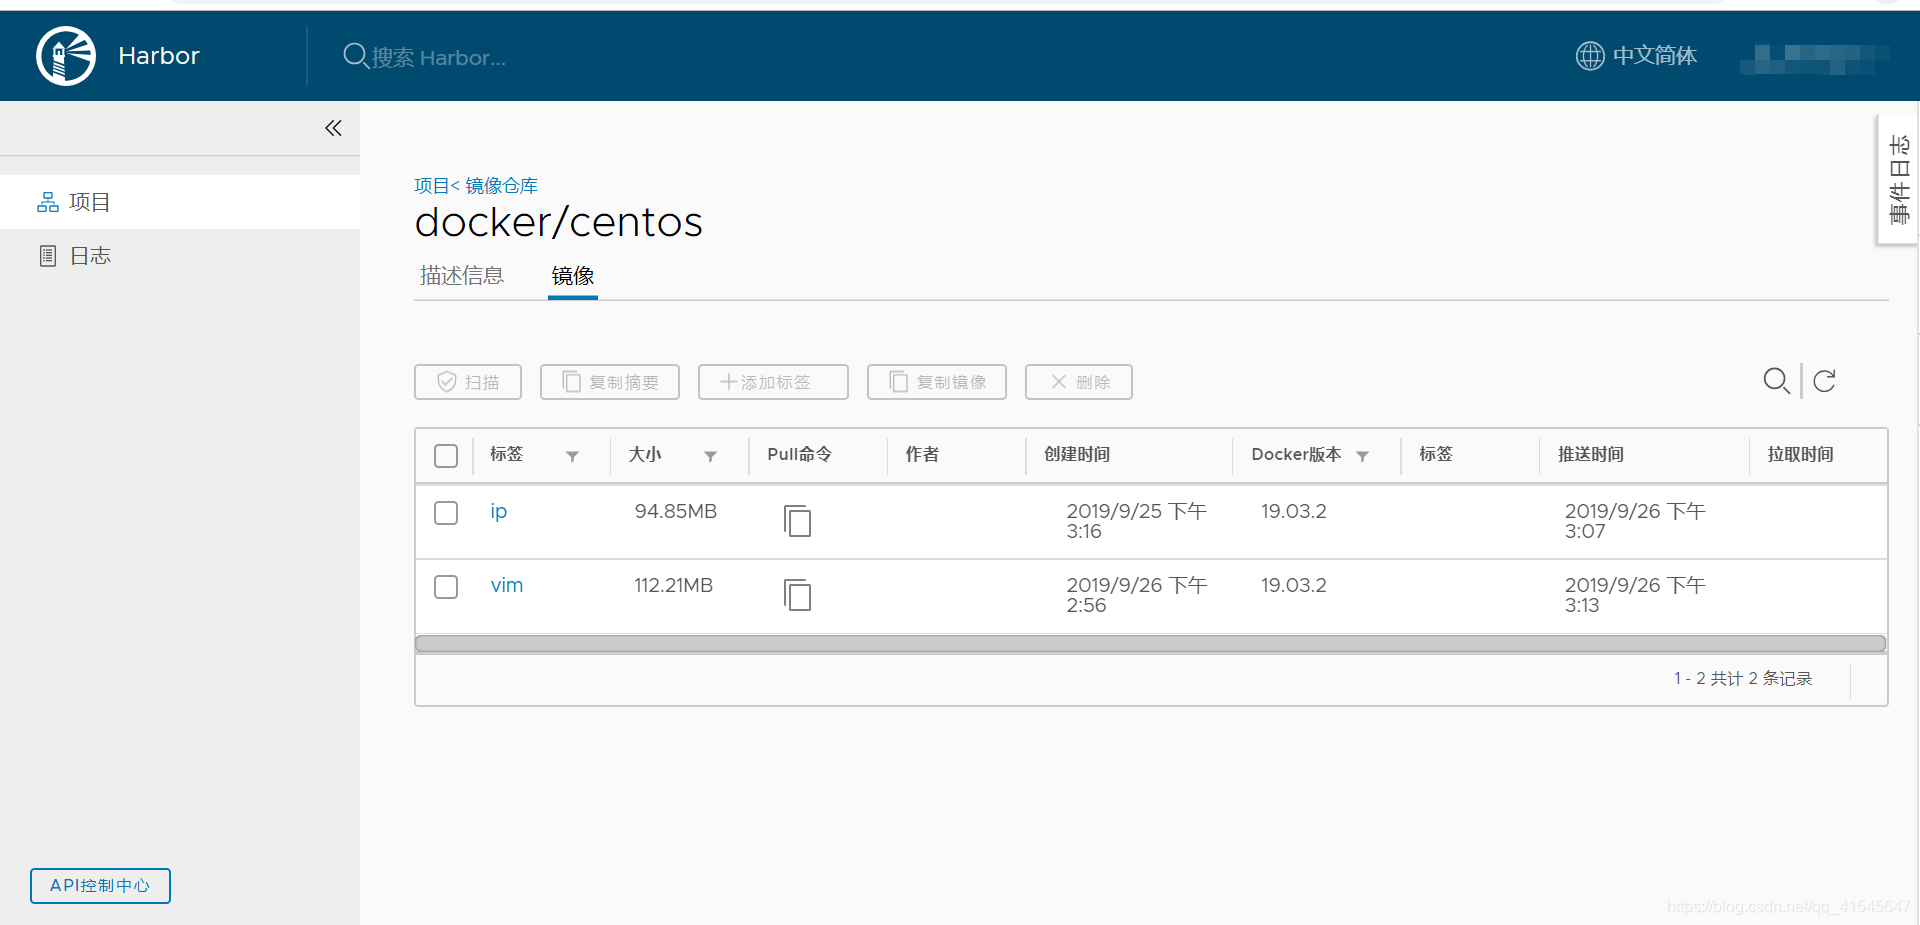
Task: Click the 扫描 button
Action: (x=468, y=382)
